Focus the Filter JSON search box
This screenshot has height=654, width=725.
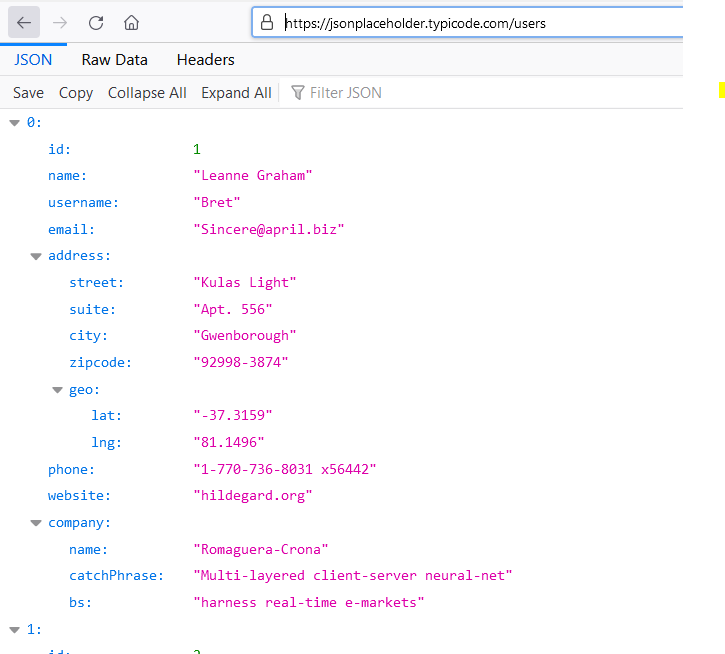coord(481,93)
